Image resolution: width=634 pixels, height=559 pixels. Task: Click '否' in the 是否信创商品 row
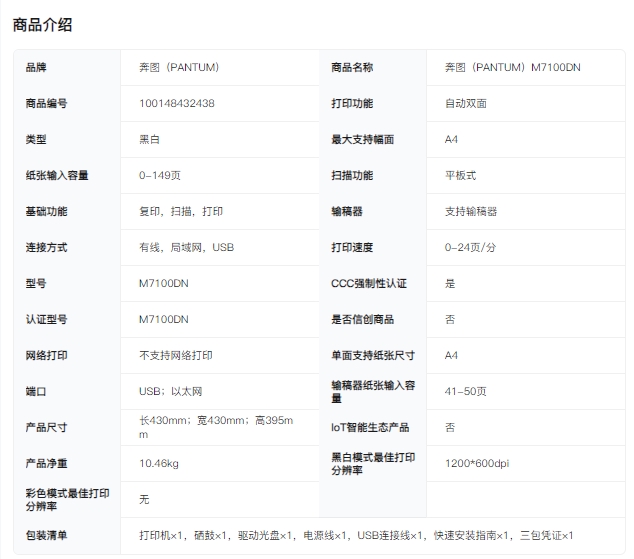450,319
